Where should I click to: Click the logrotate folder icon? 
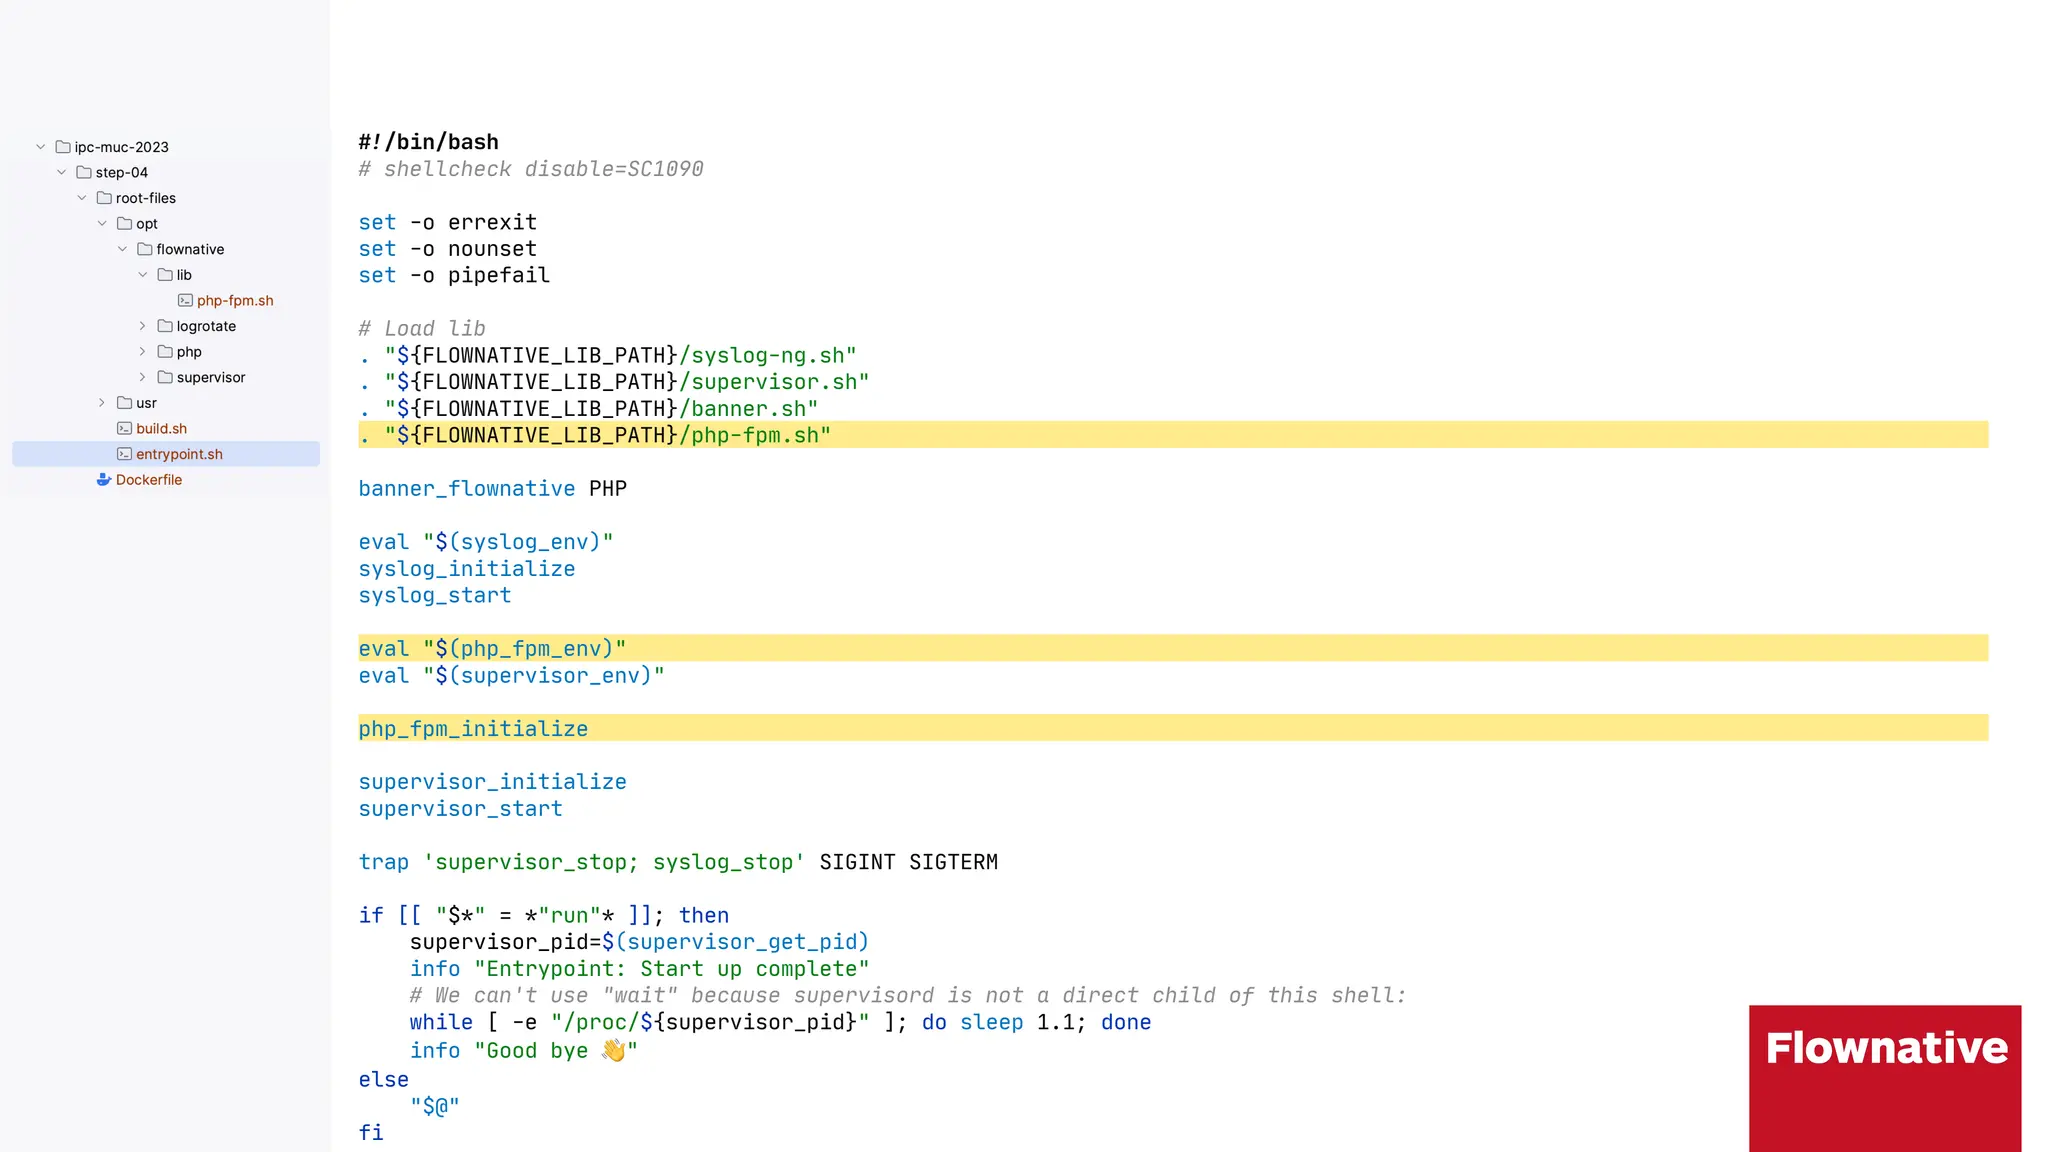(165, 326)
